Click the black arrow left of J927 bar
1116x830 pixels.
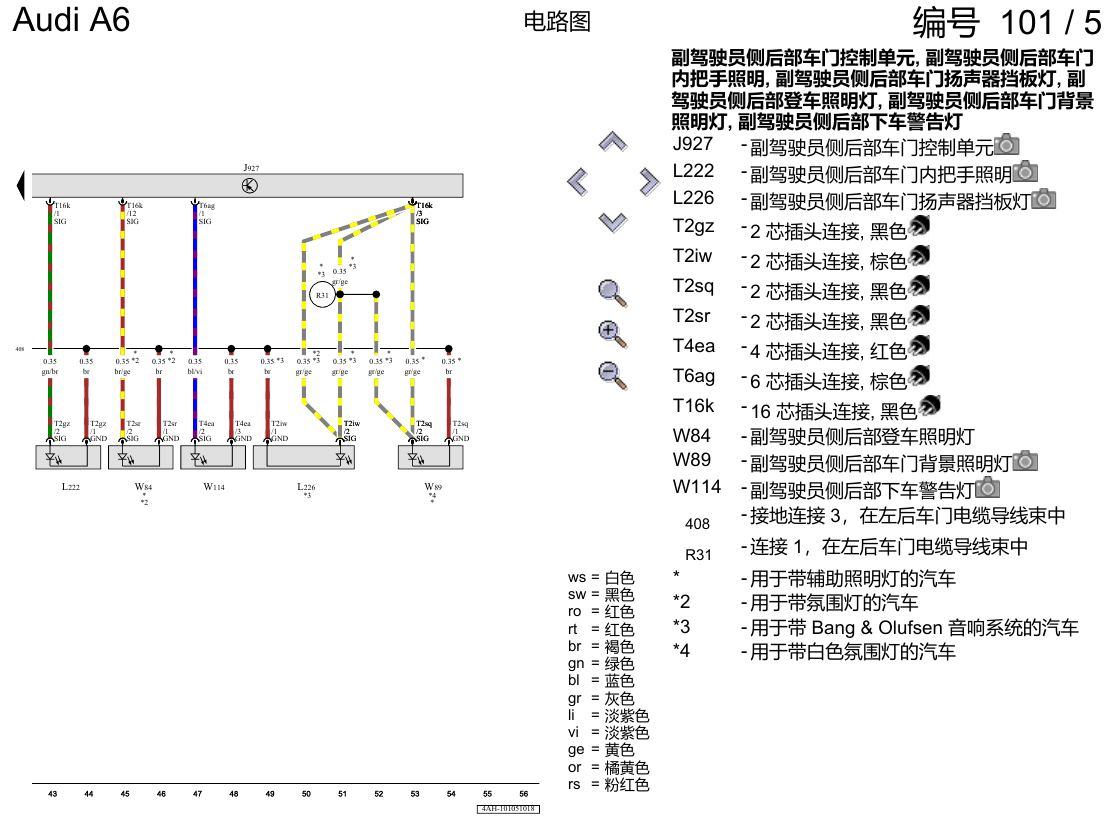[x=21, y=185]
